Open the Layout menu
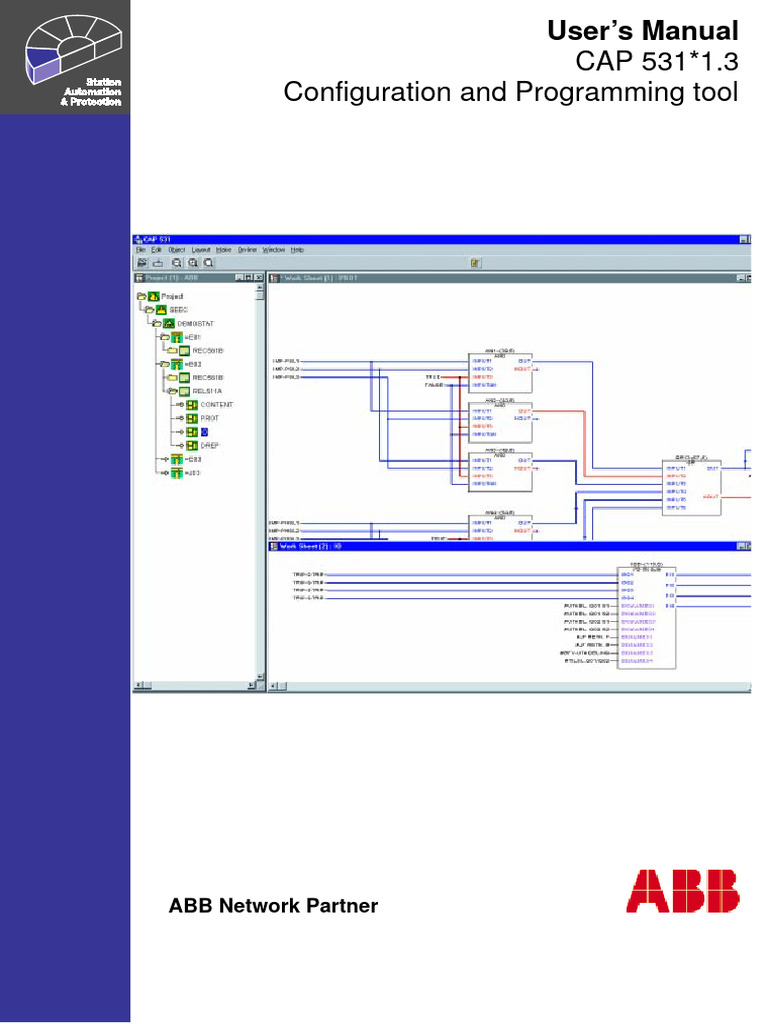 pyautogui.click(x=200, y=249)
